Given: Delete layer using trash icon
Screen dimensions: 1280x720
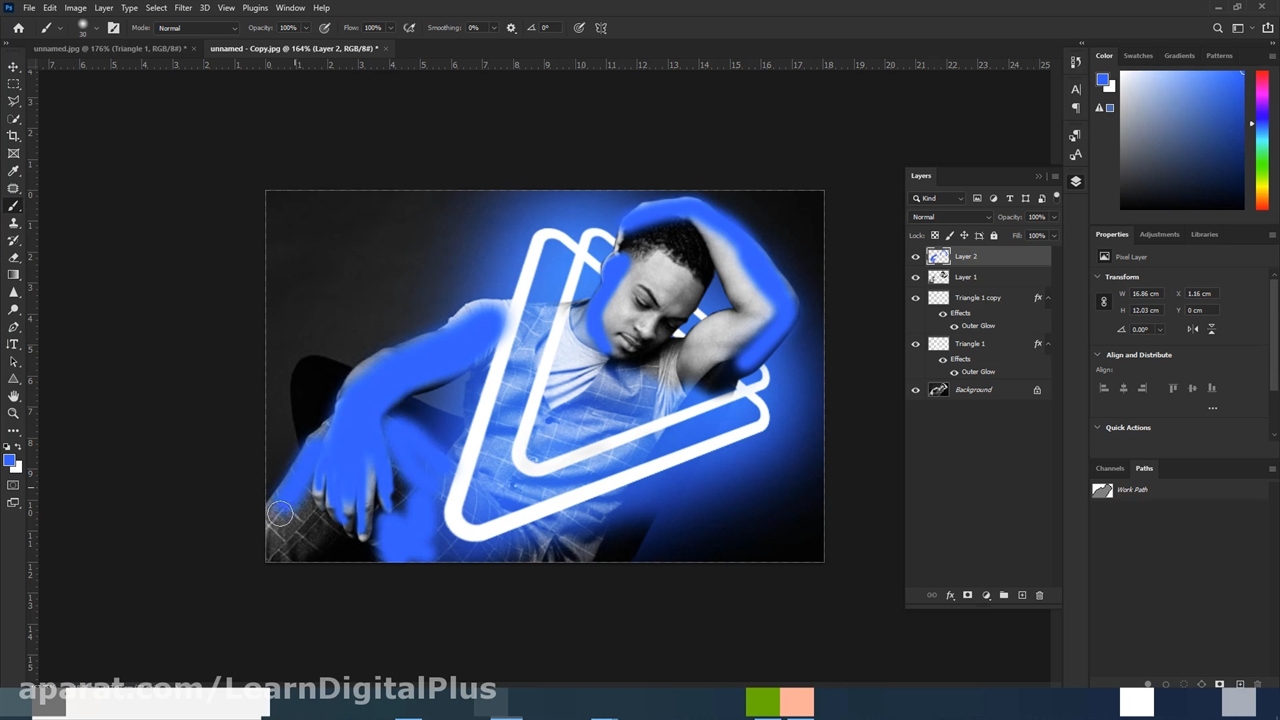Looking at the screenshot, I should pos(1039,595).
